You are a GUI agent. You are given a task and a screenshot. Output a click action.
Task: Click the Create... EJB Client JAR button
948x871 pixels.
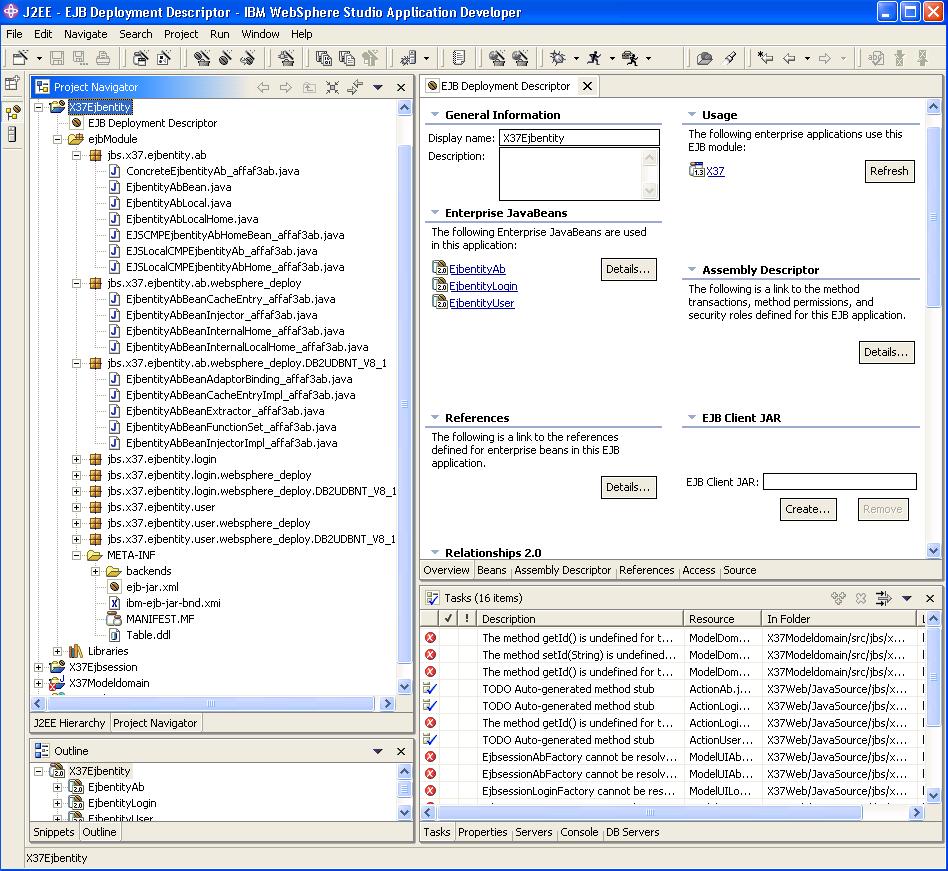[x=808, y=509]
